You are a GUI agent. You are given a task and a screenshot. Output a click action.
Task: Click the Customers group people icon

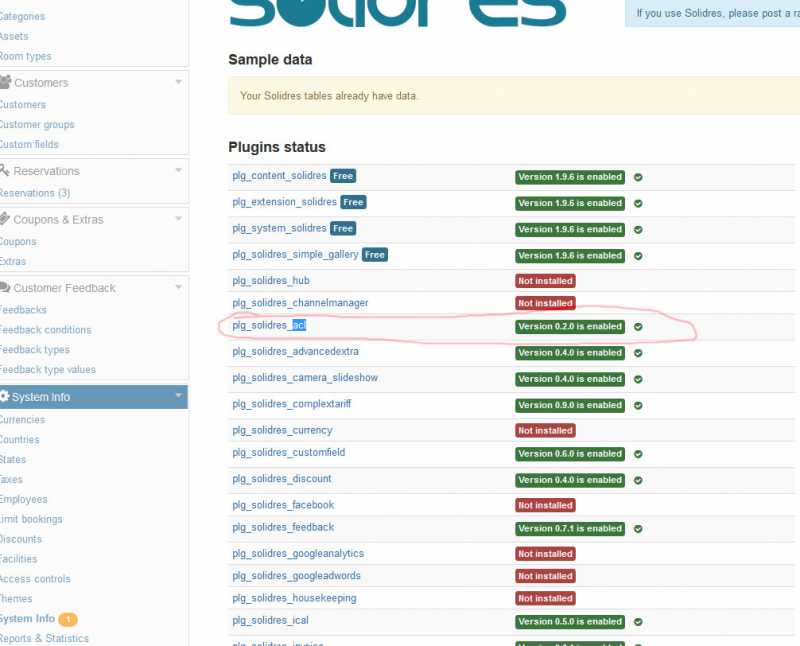pos(5,83)
